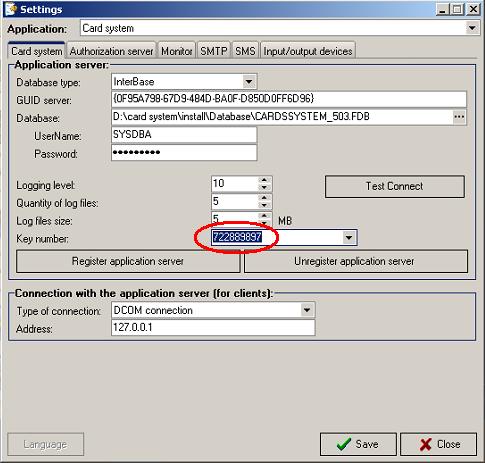This screenshot has height=463, width=485.
Task: Go to the Monitor tab
Action: pos(177,51)
